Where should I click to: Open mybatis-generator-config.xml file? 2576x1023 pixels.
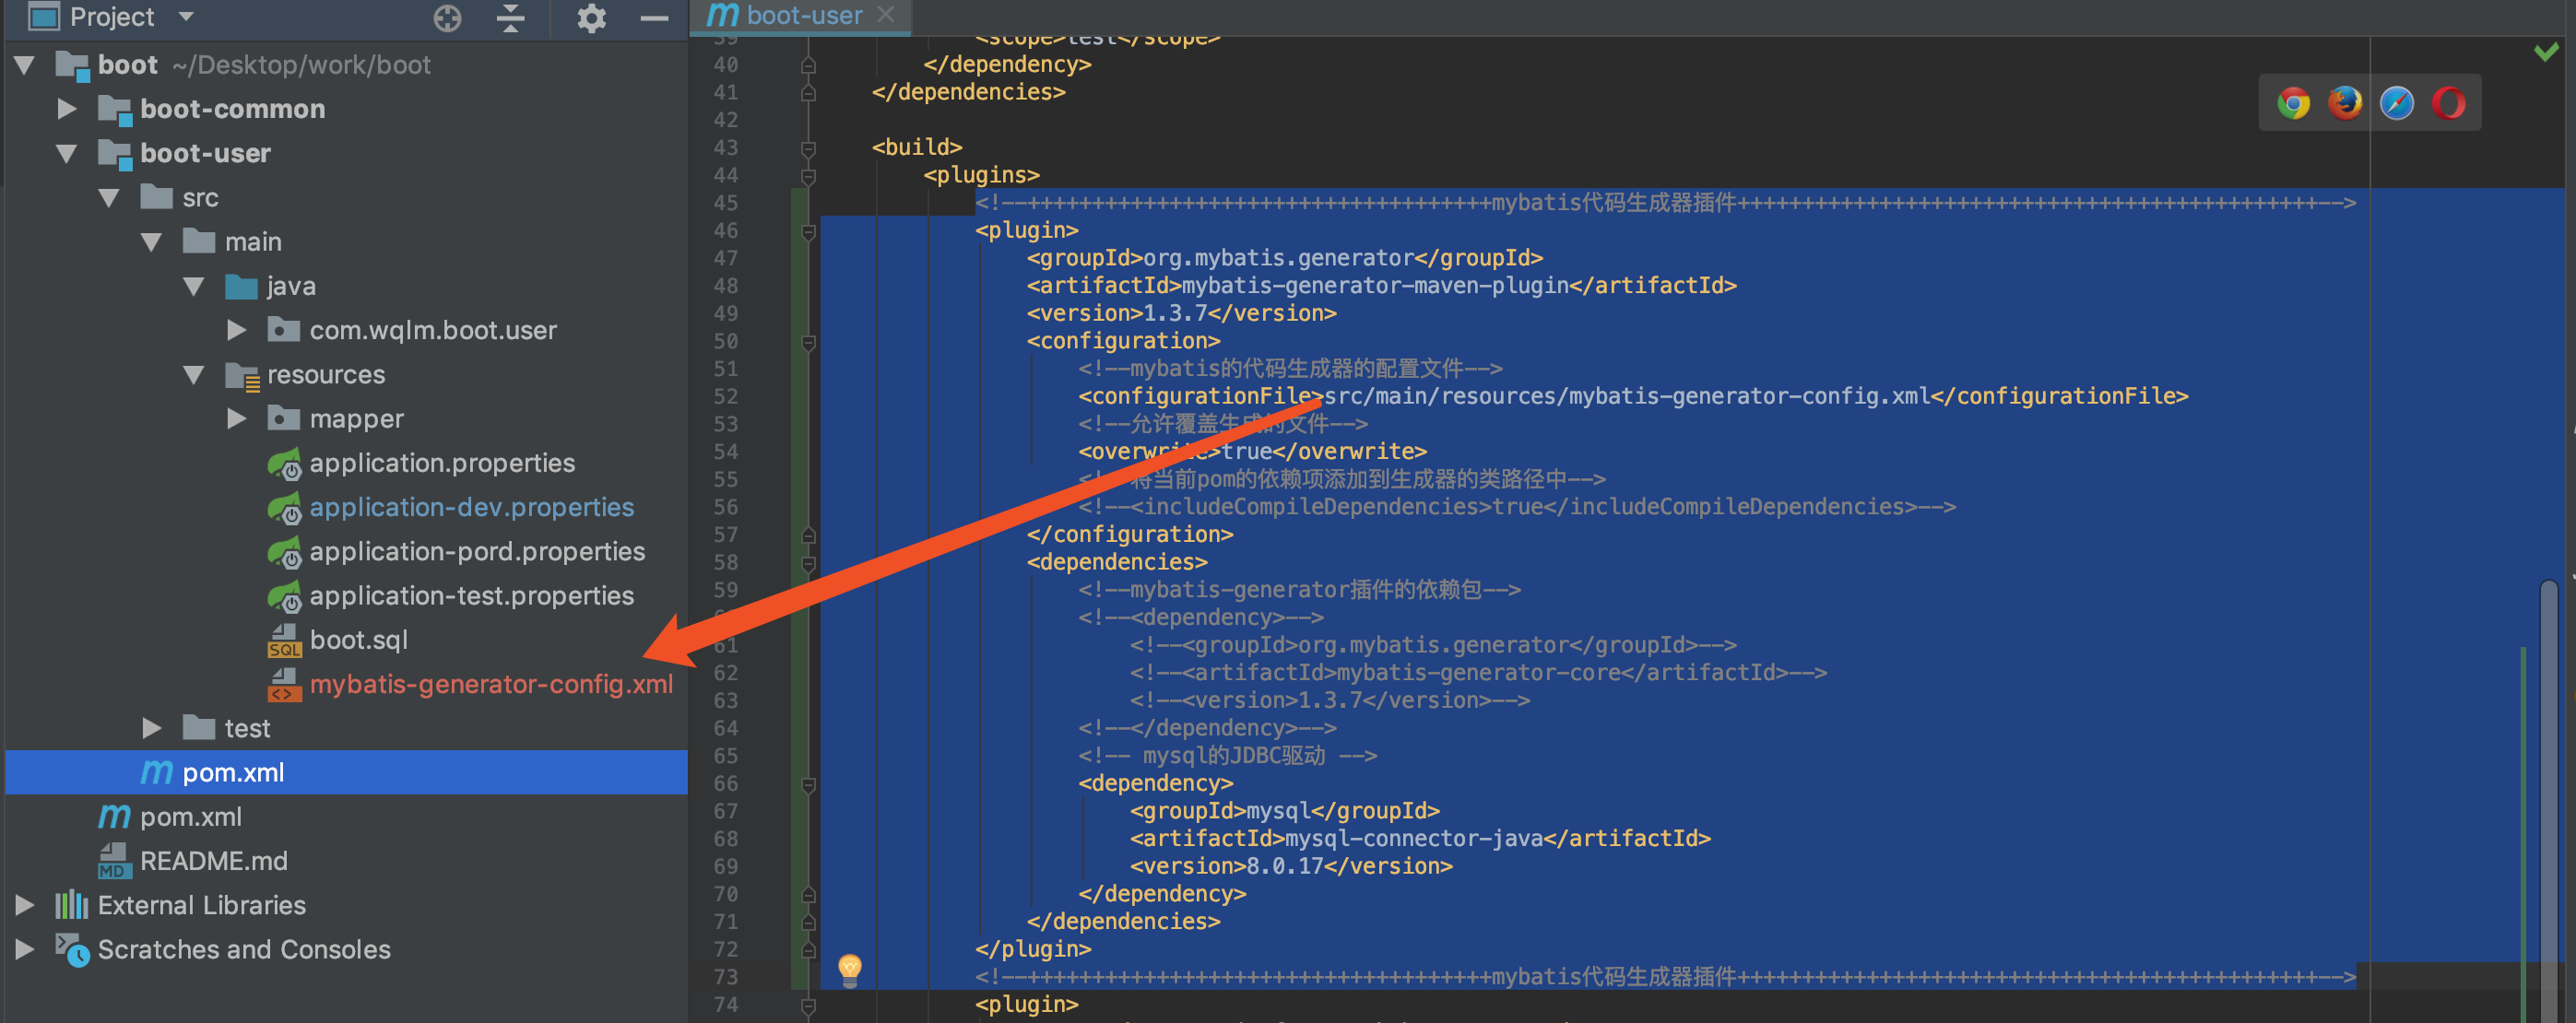(490, 684)
